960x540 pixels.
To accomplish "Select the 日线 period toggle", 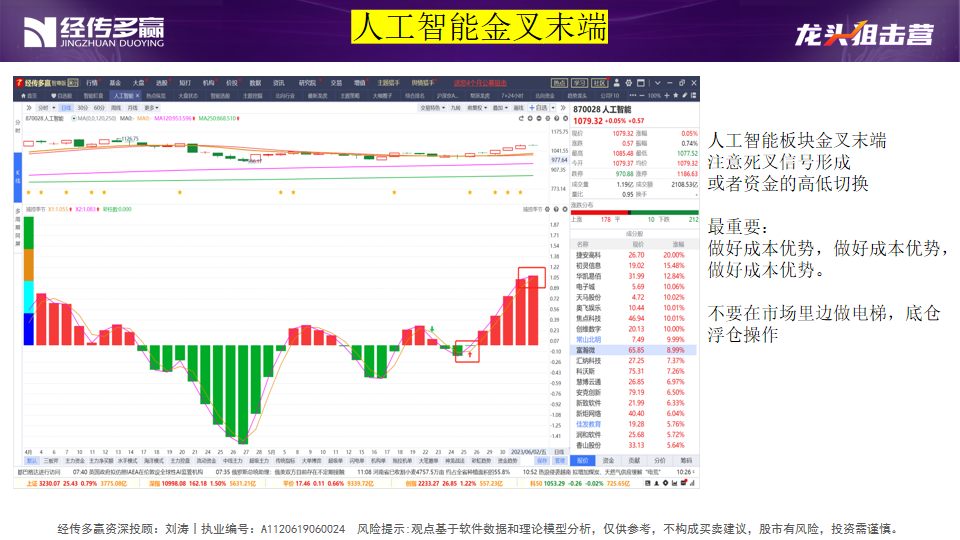I will click(66, 108).
